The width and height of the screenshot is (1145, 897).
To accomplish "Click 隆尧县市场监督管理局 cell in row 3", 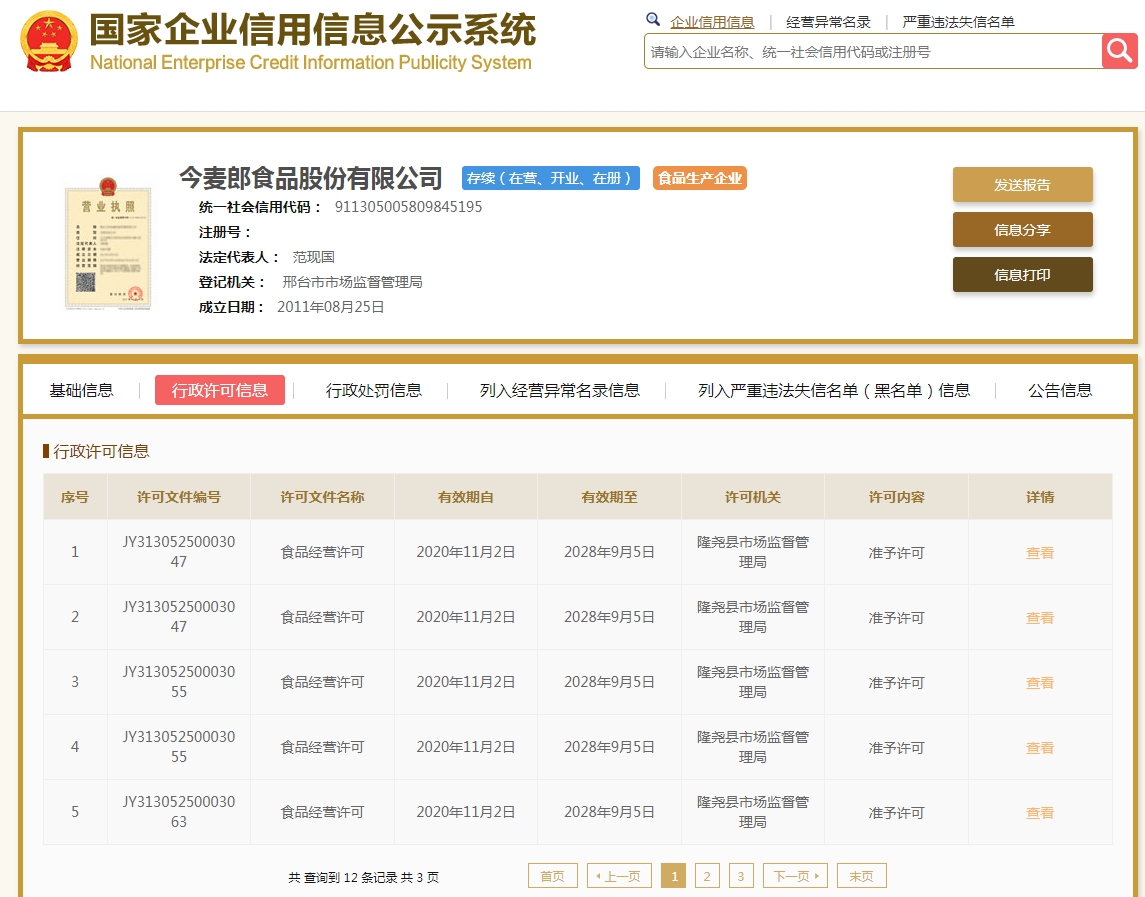I will (x=753, y=682).
